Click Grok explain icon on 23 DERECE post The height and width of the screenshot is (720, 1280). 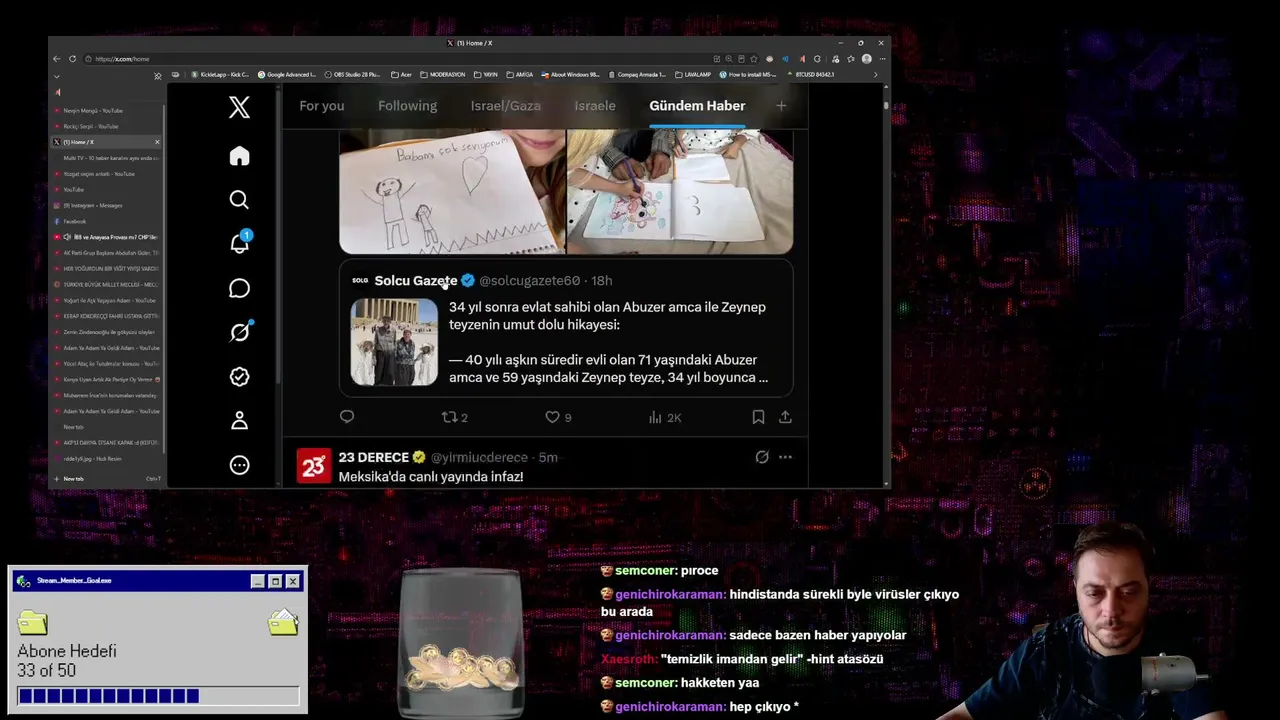762,457
